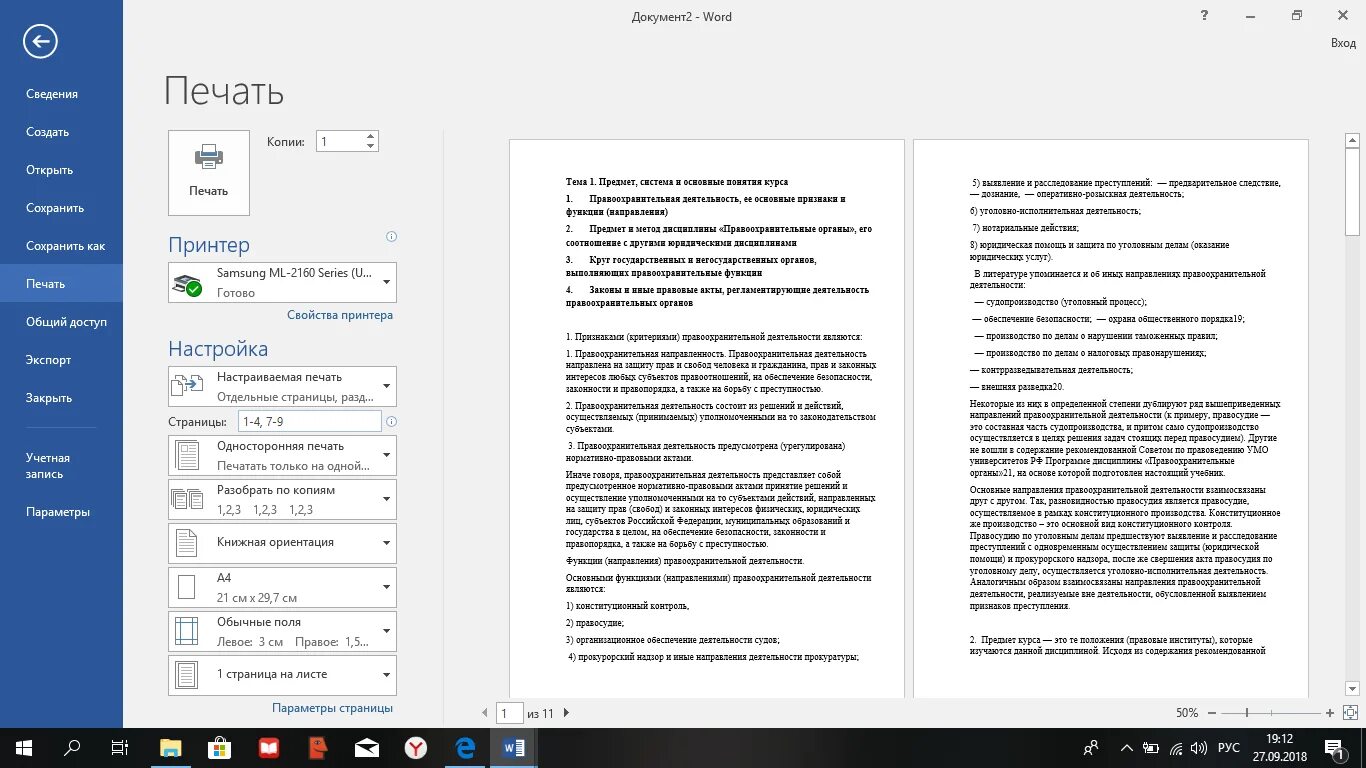This screenshot has width=1366, height=768.
Task: Click the zoom slider handle
Action: point(1247,713)
